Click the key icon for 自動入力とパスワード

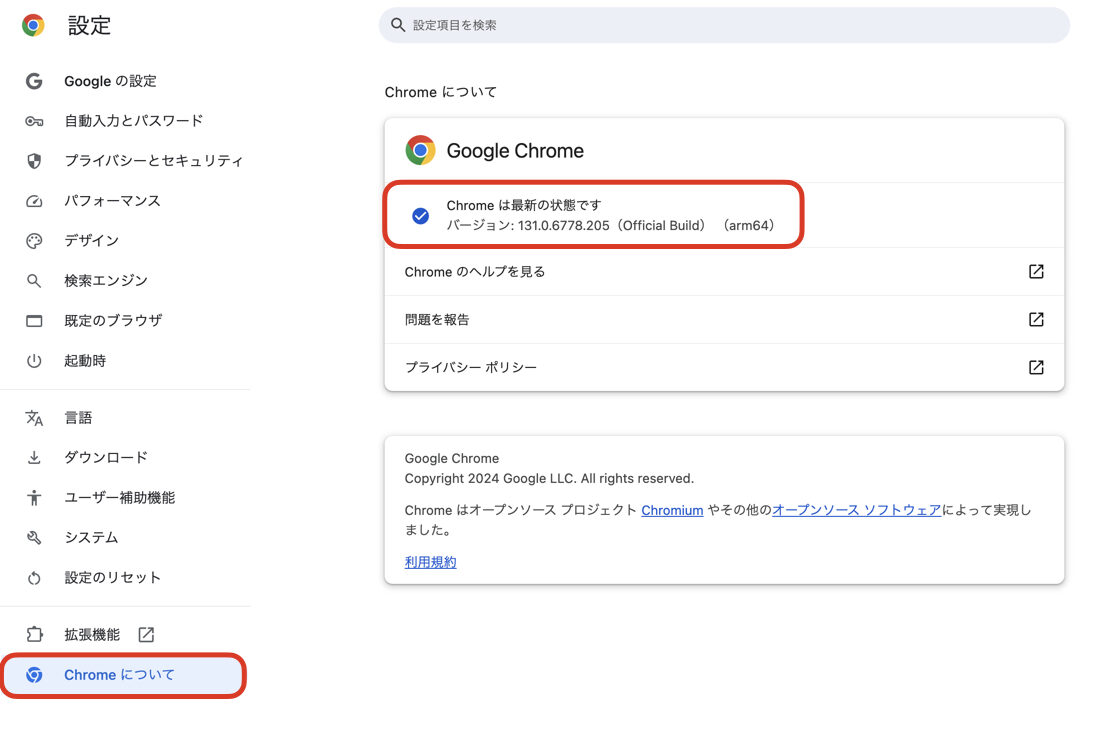point(33,121)
